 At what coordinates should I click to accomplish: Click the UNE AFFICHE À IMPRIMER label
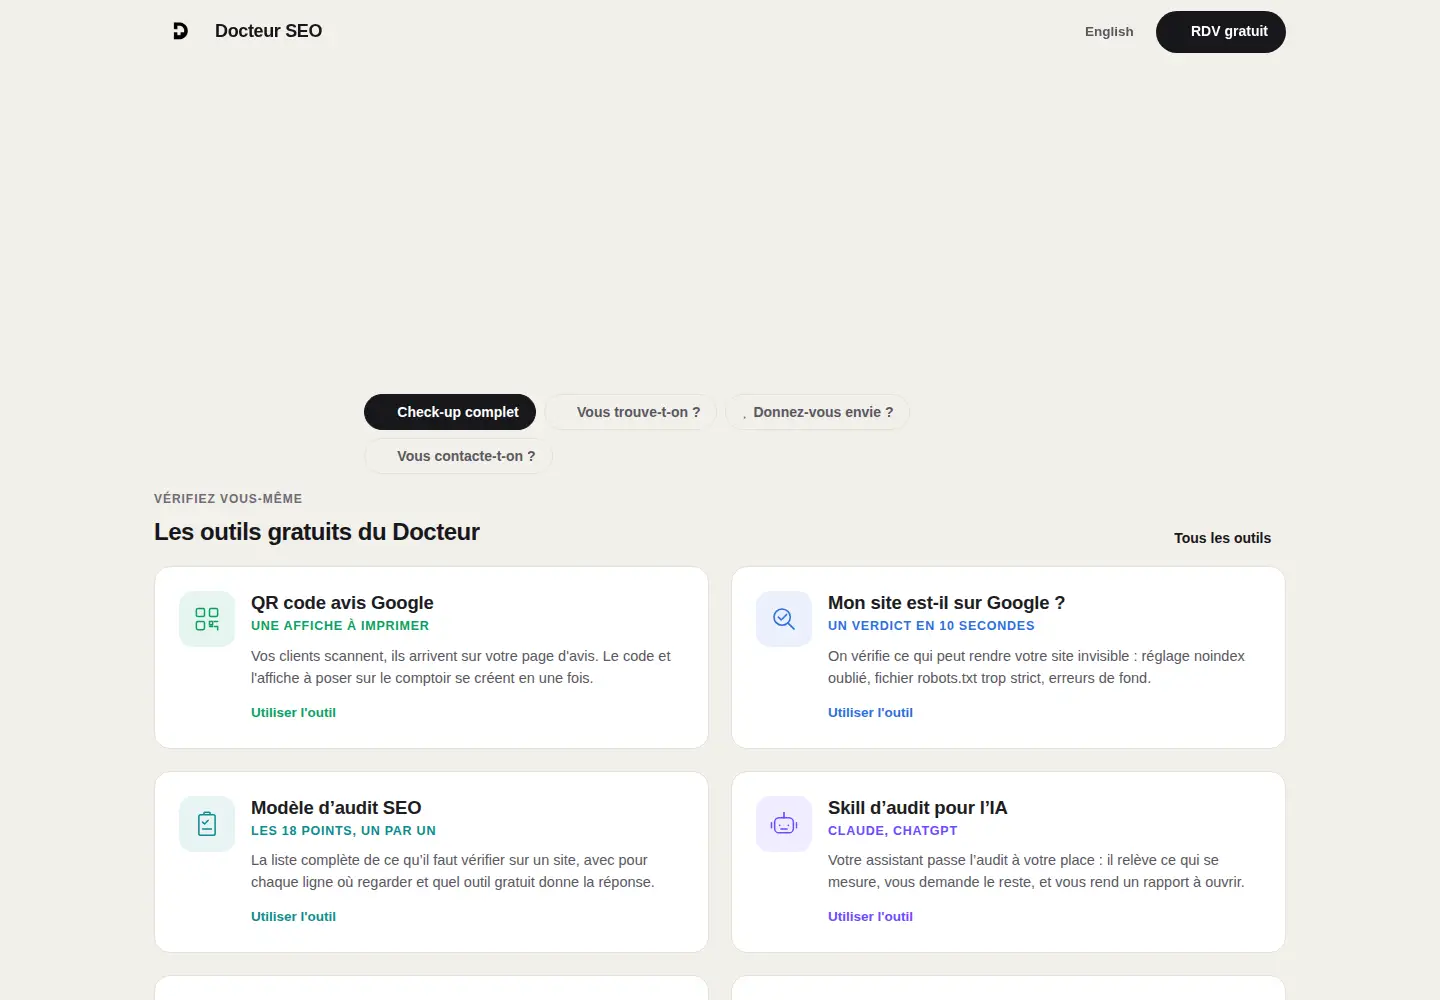(340, 626)
